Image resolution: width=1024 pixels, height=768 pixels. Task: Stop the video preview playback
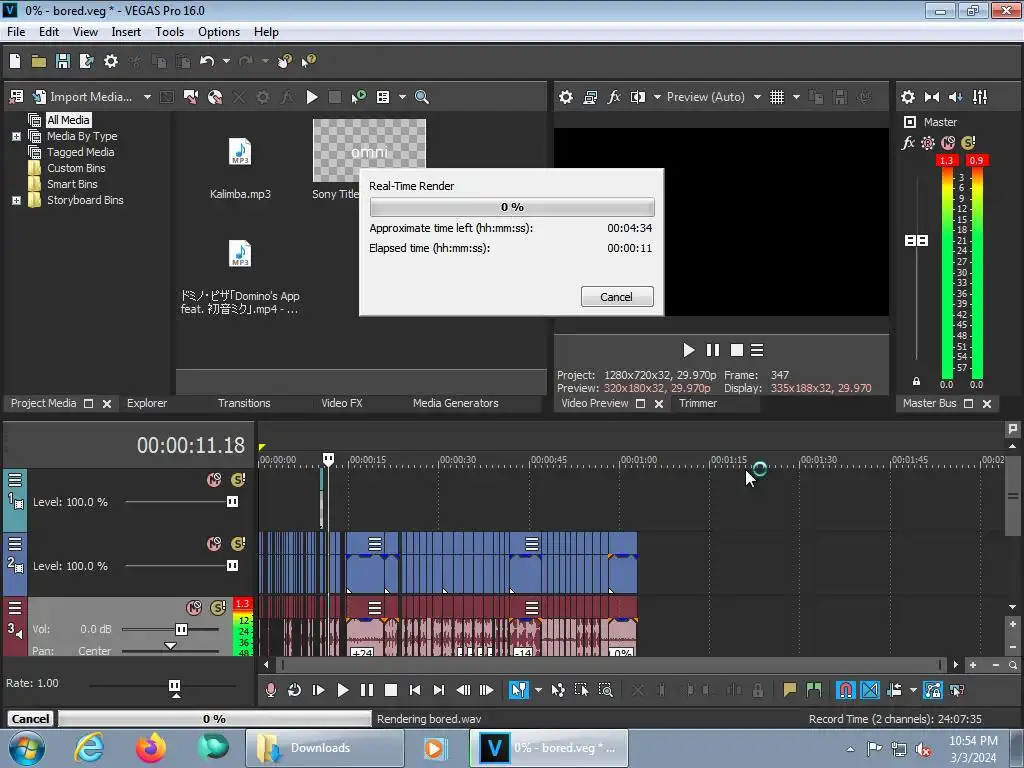tap(737, 351)
